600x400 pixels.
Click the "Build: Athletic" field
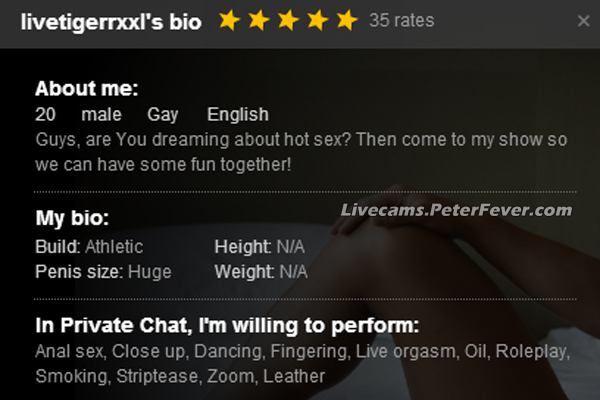tap(89, 246)
